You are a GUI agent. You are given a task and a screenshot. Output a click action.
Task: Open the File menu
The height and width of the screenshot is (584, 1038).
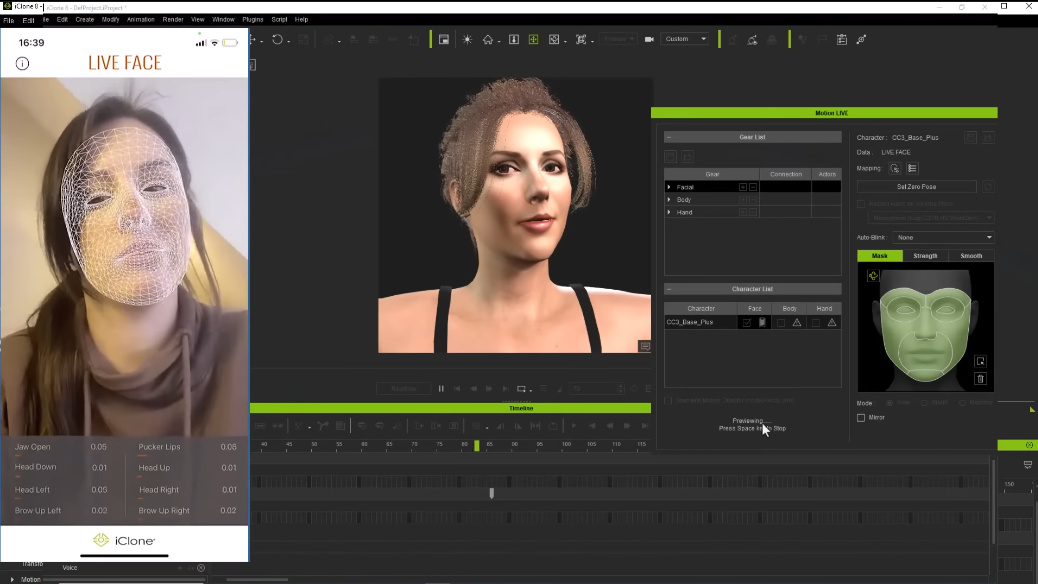(9, 20)
